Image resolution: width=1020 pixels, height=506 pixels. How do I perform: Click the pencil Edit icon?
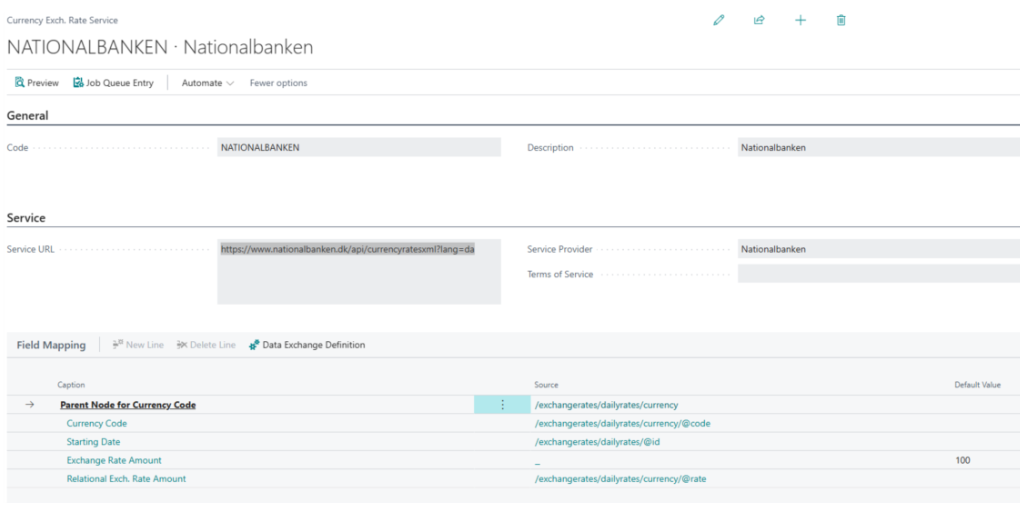718,20
